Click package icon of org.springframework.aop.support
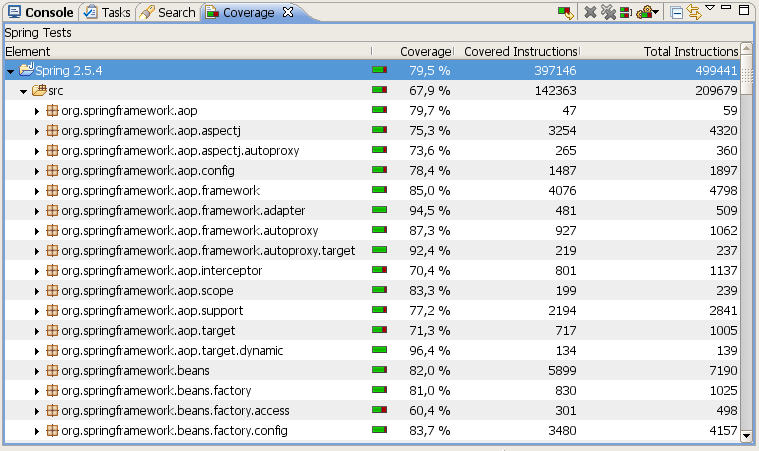Image resolution: width=759 pixels, height=451 pixels. point(52,310)
